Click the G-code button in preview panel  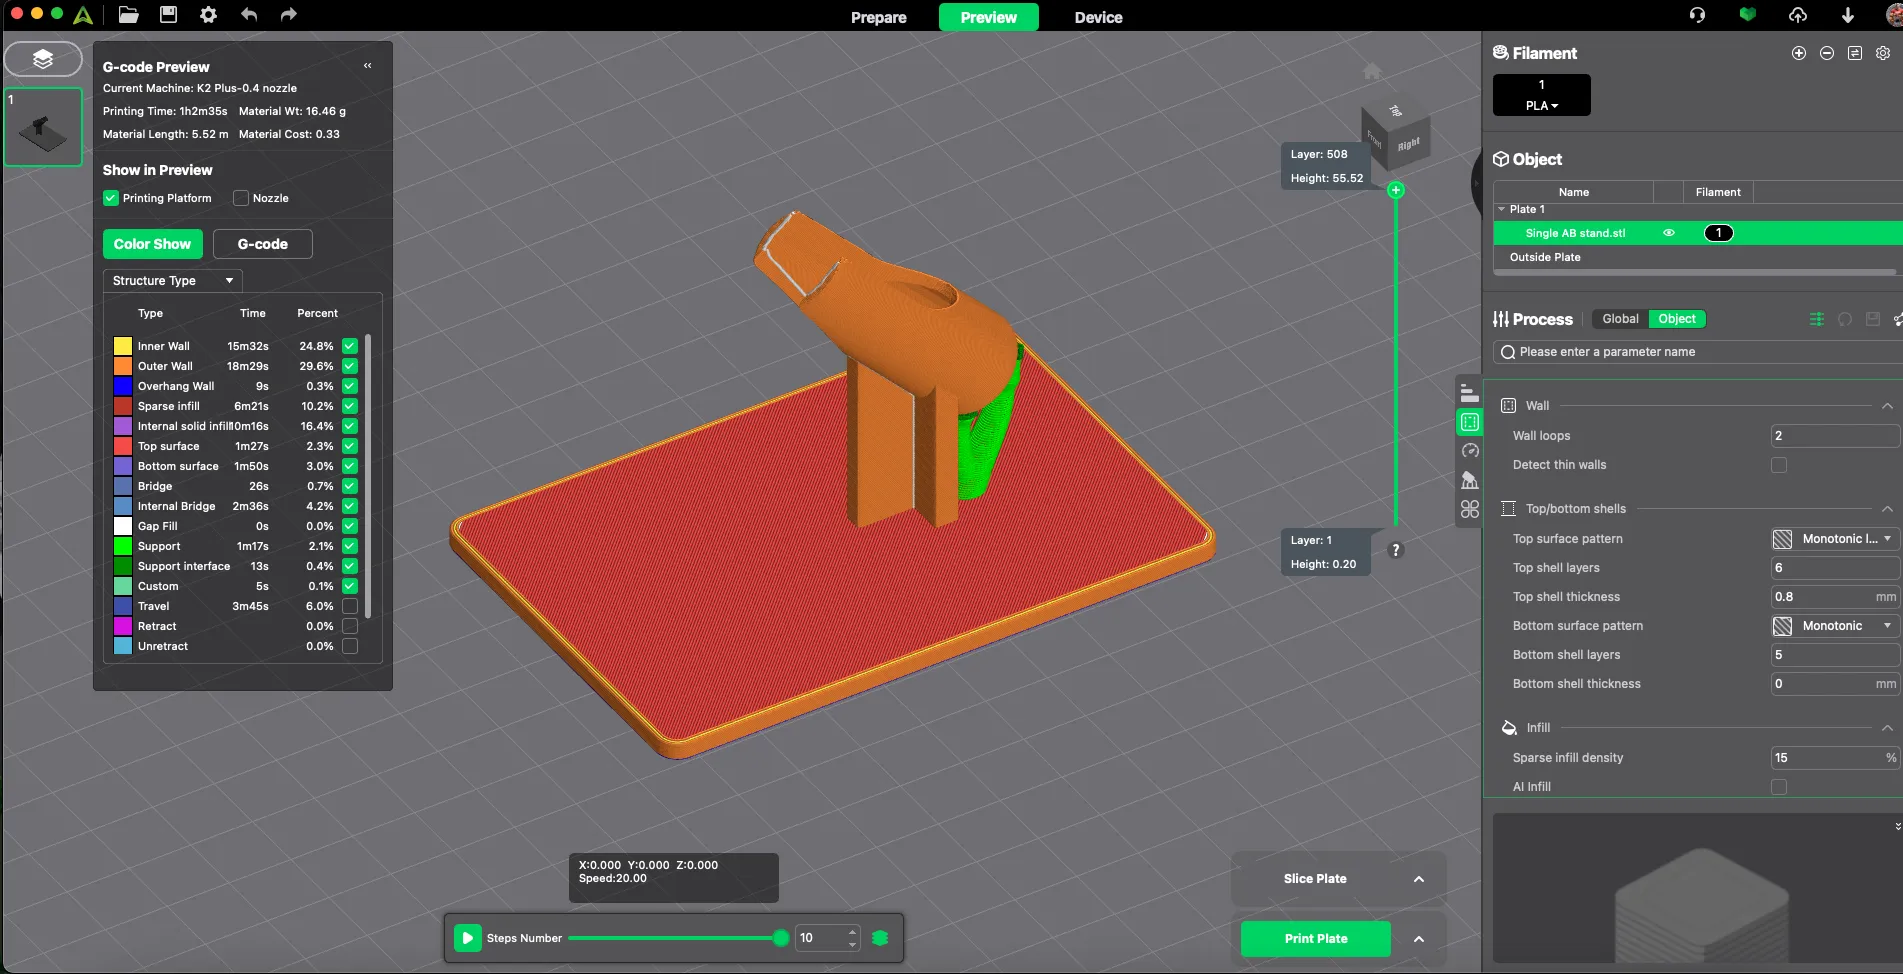click(262, 244)
